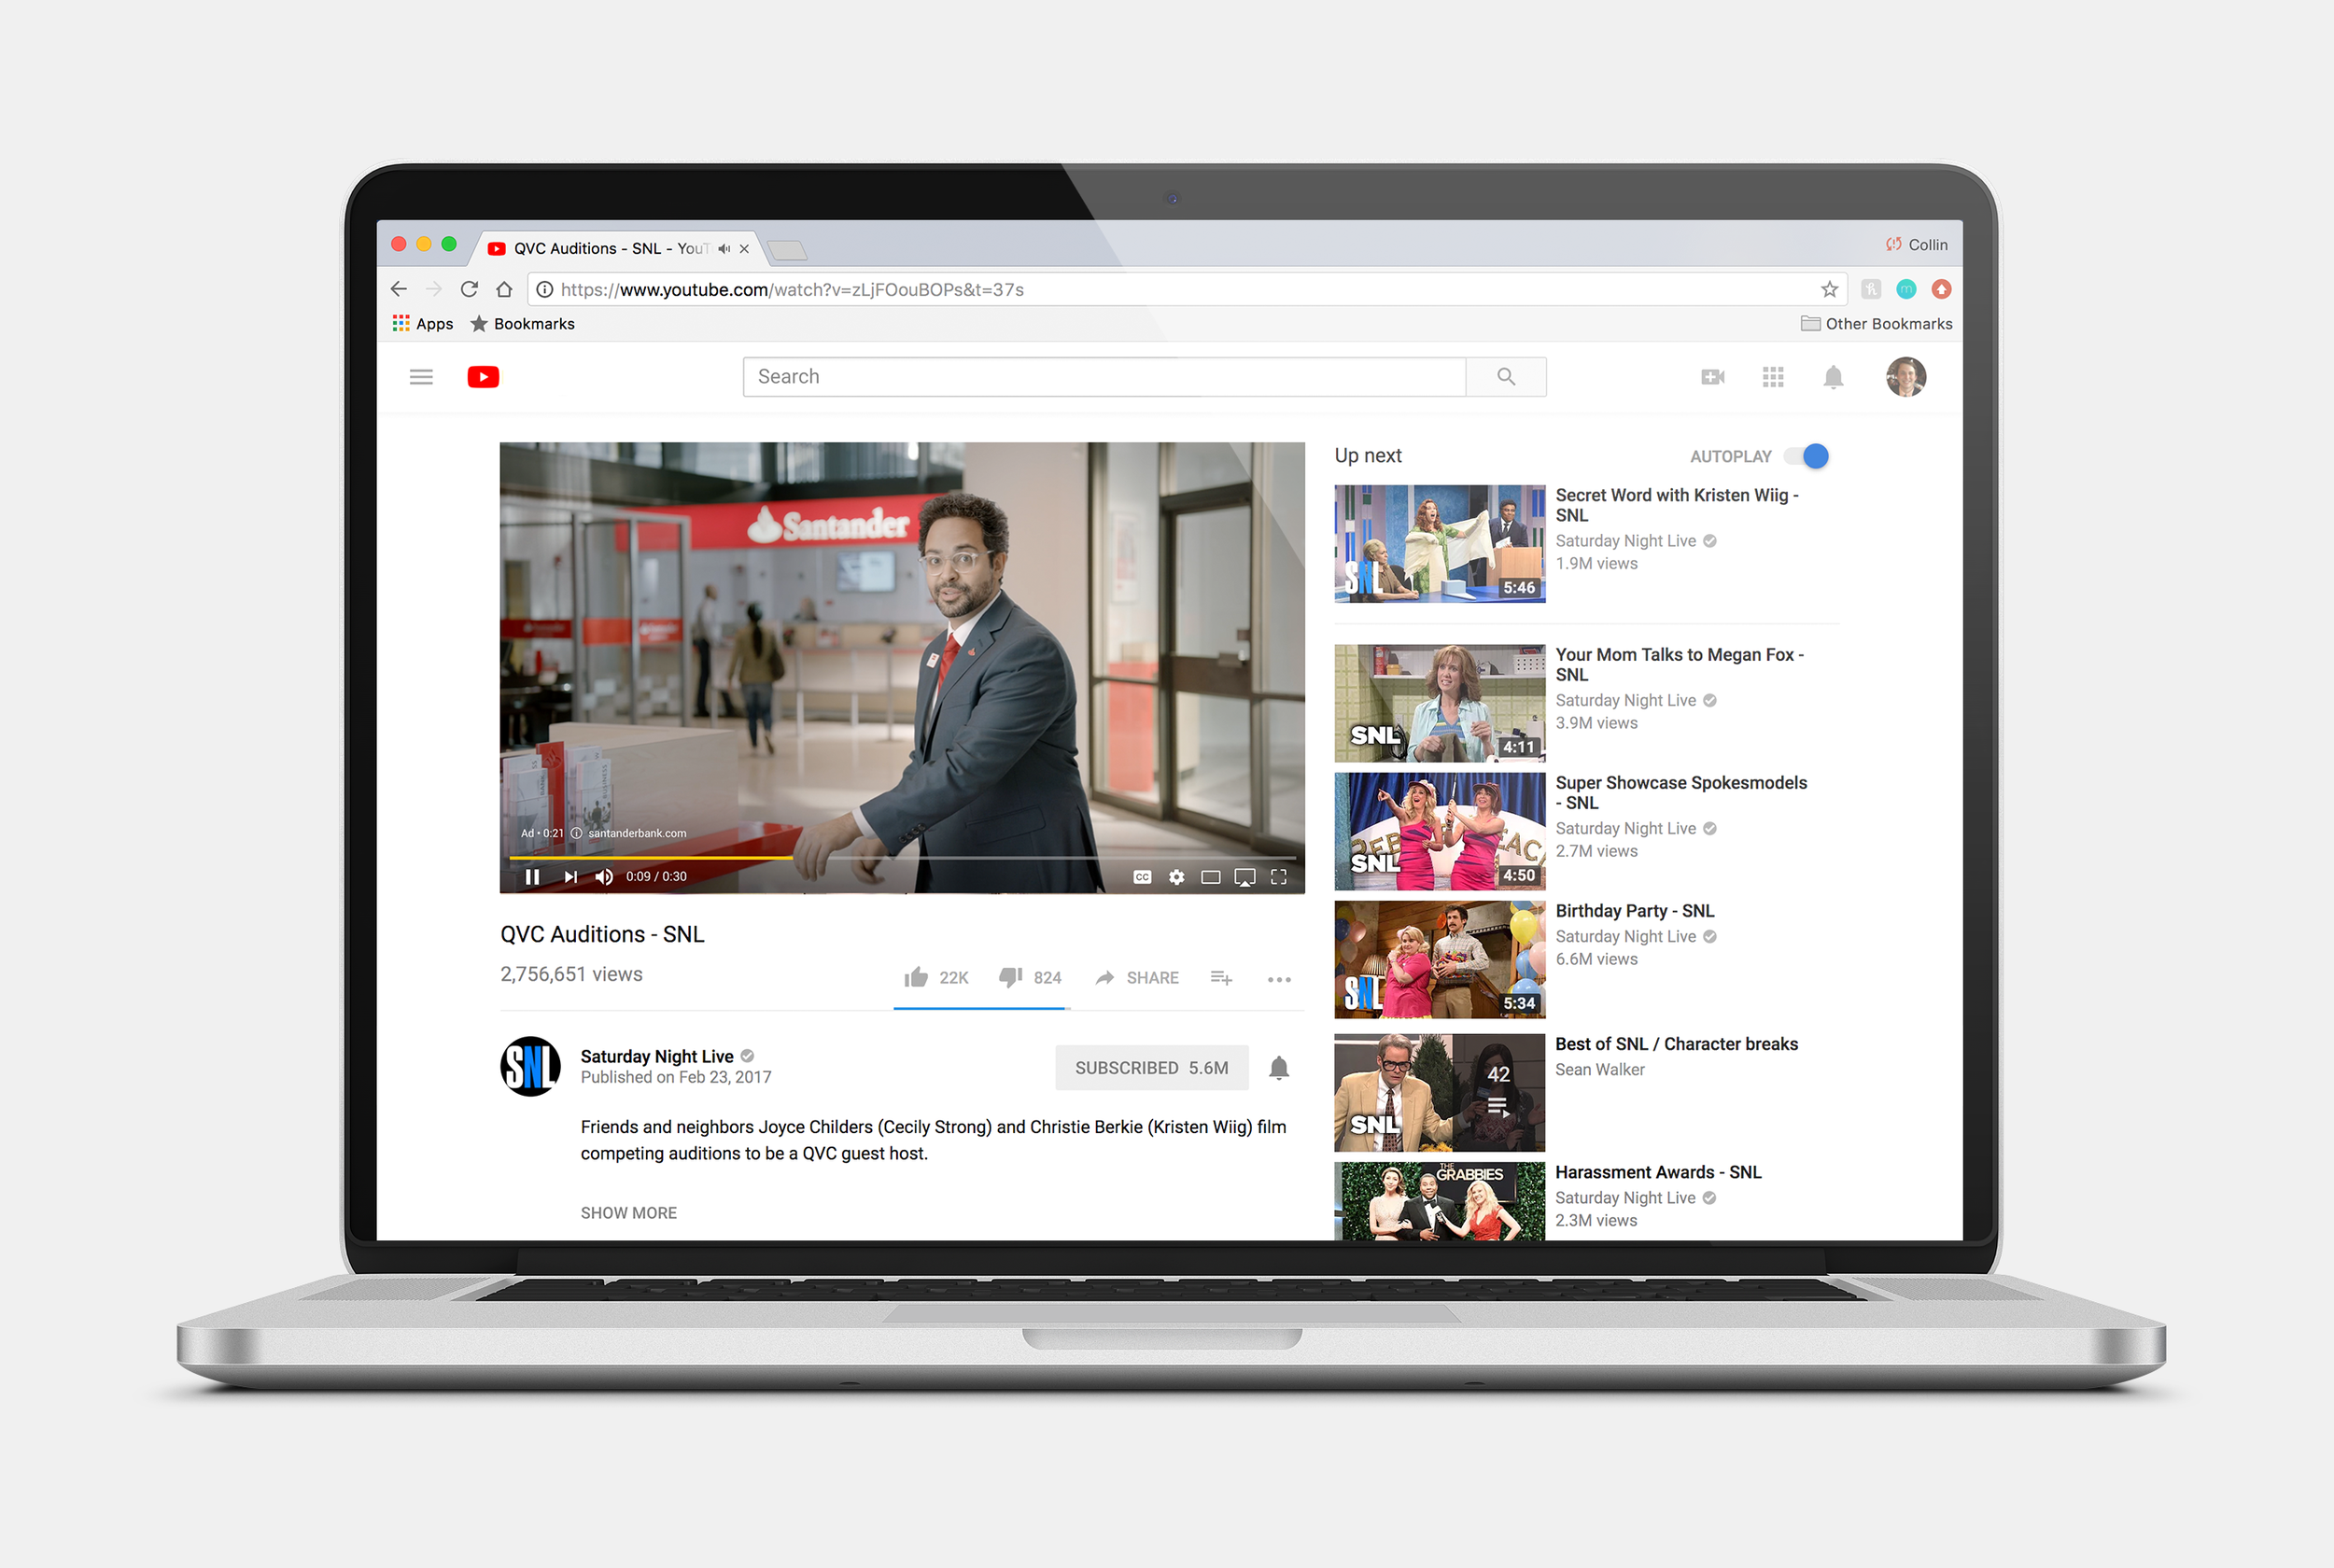Click the ad info circle icon
2334x1568 pixels.
coord(576,833)
